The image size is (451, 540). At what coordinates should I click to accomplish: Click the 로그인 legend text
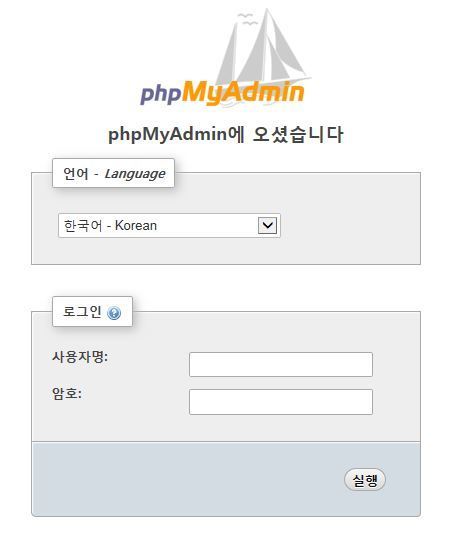coord(82,312)
